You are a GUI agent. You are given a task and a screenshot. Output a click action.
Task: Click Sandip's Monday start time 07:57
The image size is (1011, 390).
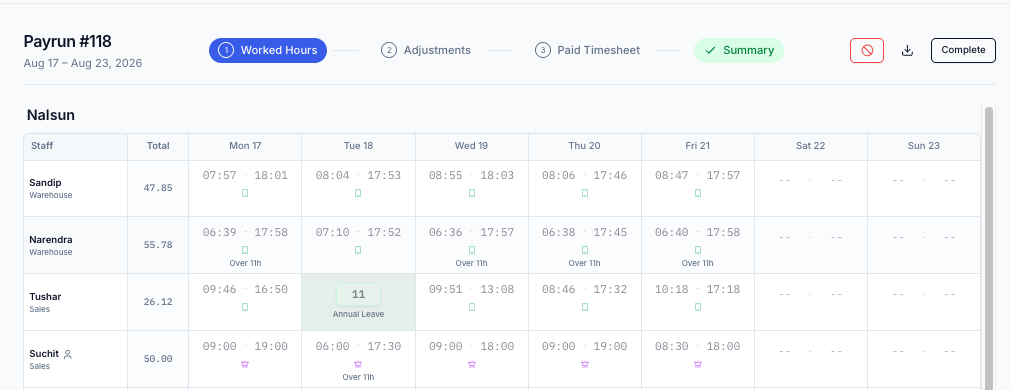coord(219,175)
